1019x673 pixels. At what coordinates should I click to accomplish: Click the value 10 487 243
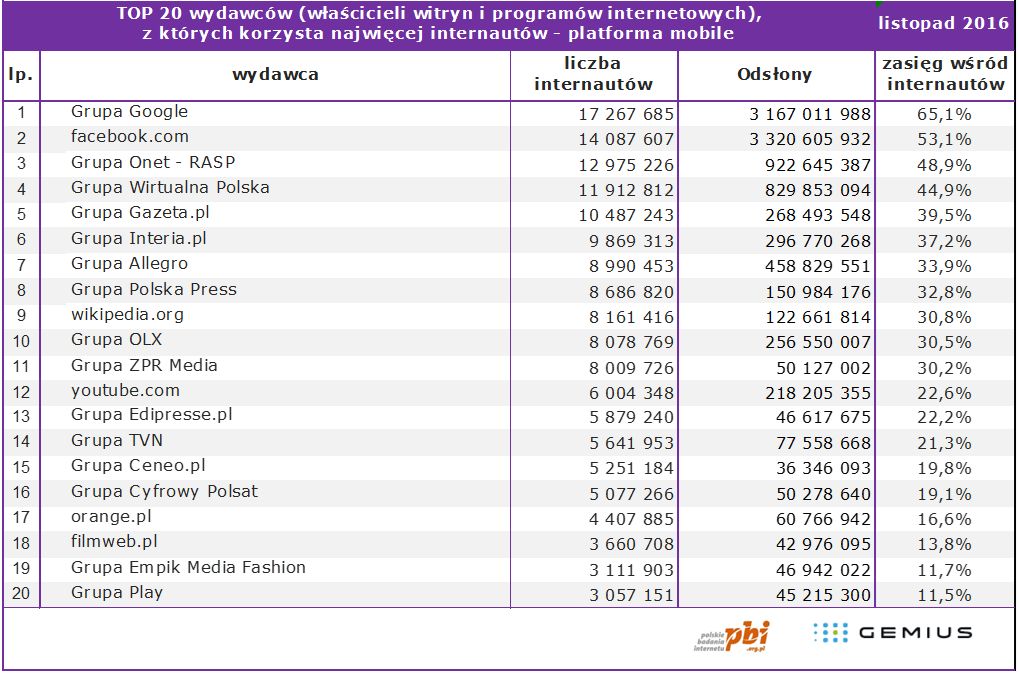point(626,216)
